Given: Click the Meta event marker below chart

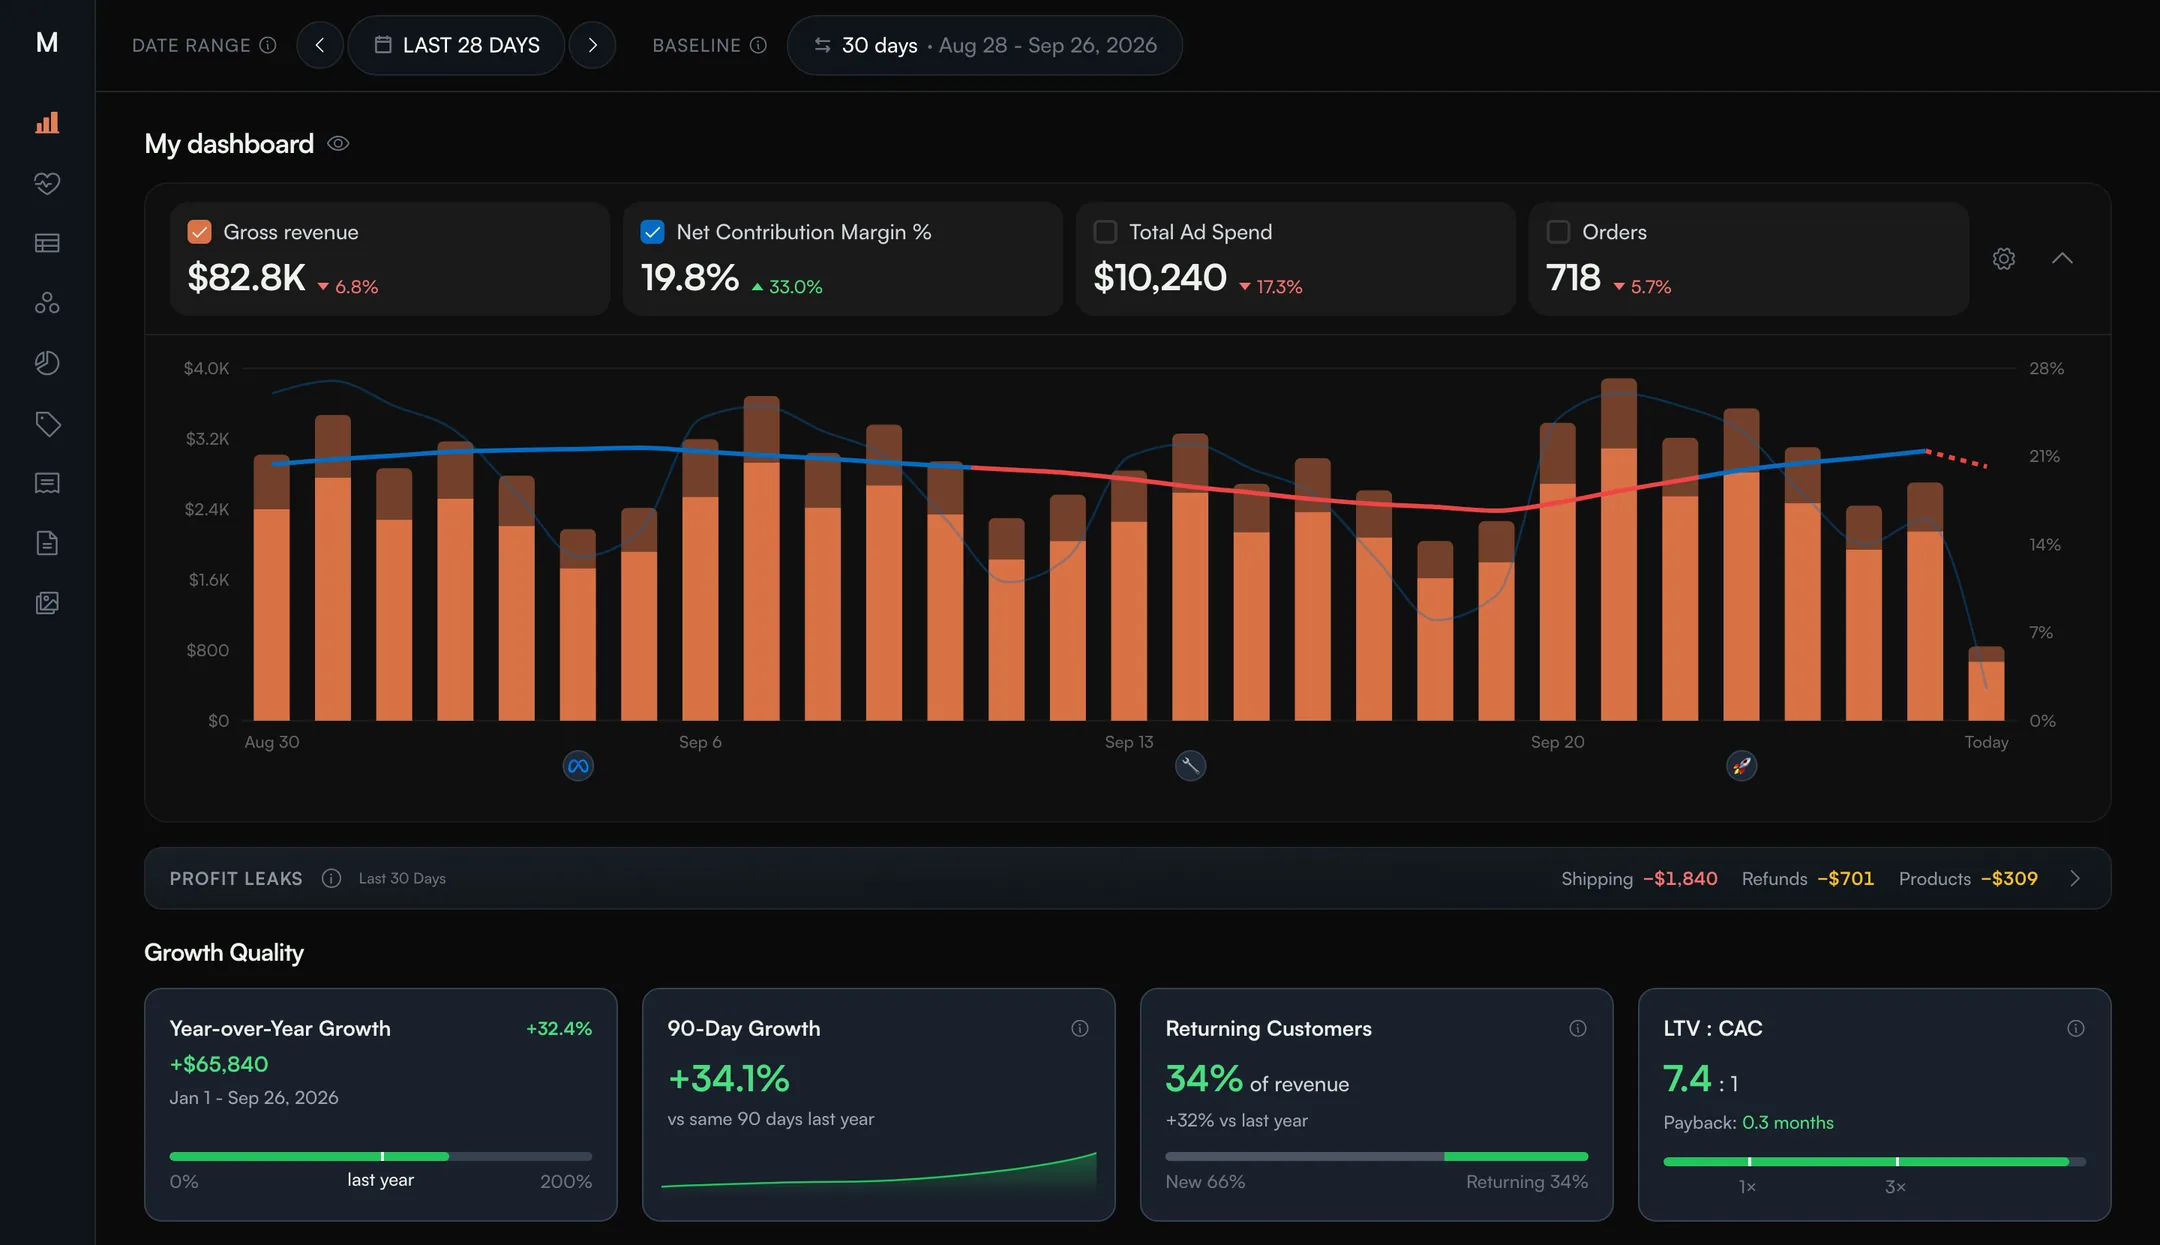Looking at the screenshot, I should click(x=578, y=766).
